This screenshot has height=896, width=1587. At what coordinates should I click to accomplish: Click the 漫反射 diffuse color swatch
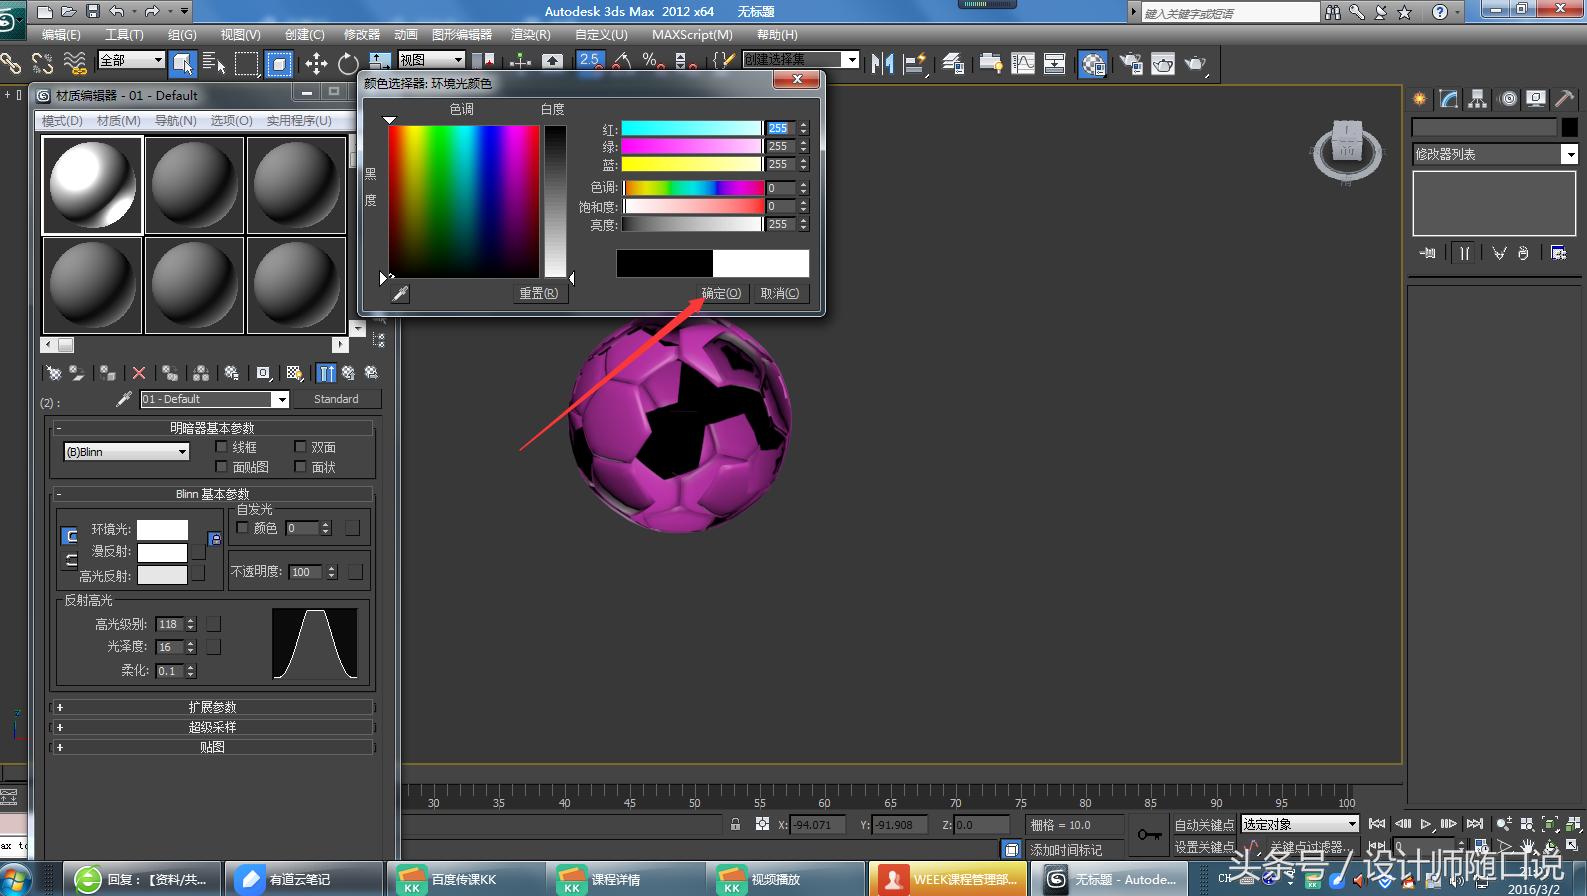click(162, 552)
